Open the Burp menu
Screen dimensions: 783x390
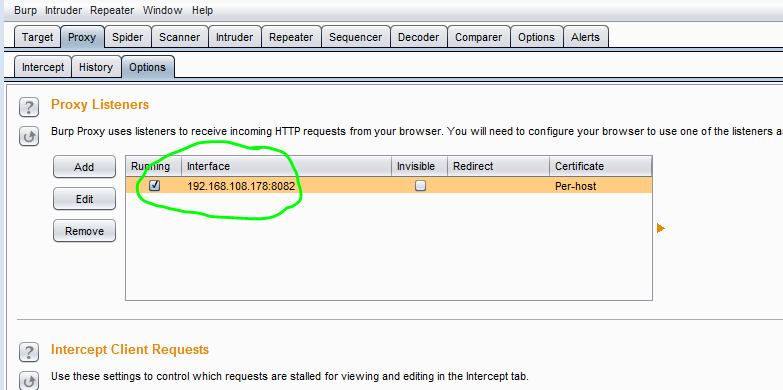pos(25,10)
